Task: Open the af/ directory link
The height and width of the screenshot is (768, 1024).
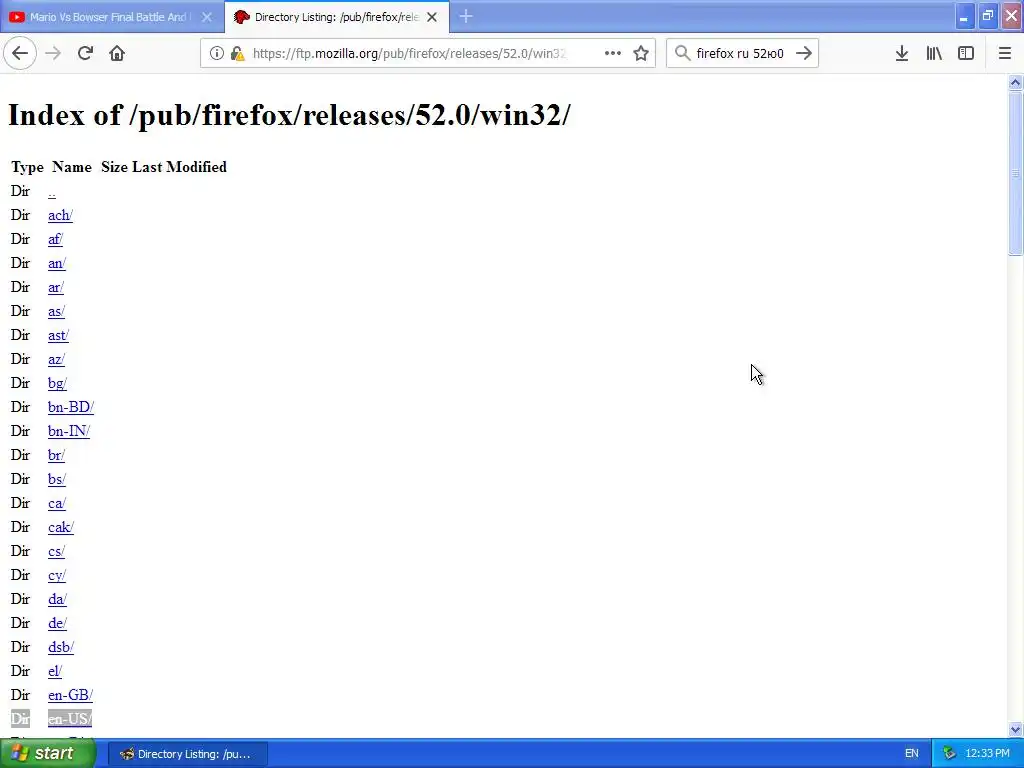Action: point(56,239)
